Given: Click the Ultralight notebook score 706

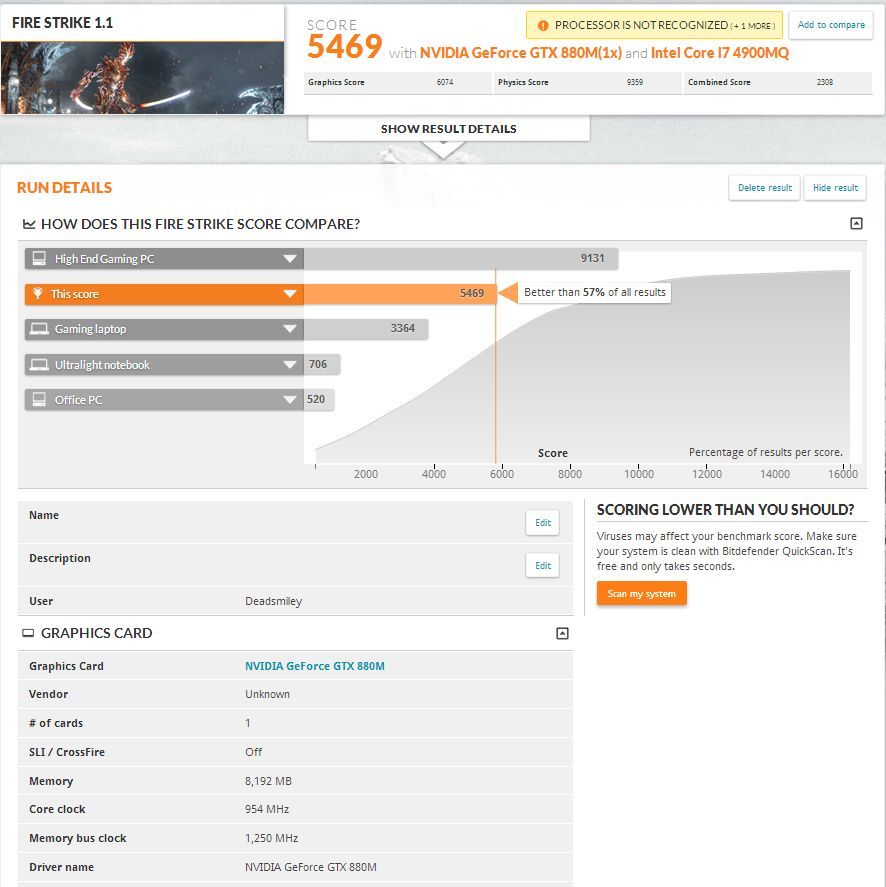Looking at the screenshot, I should [x=317, y=364].
